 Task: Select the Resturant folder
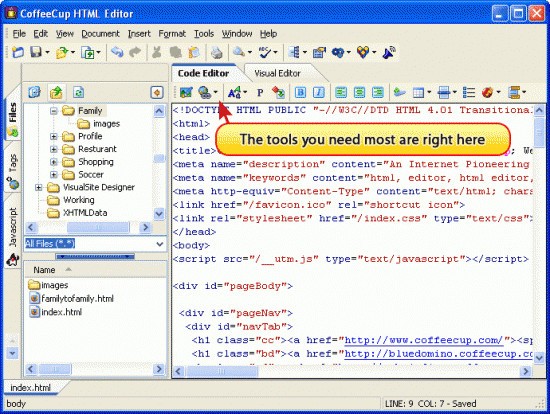pos(97,149)
